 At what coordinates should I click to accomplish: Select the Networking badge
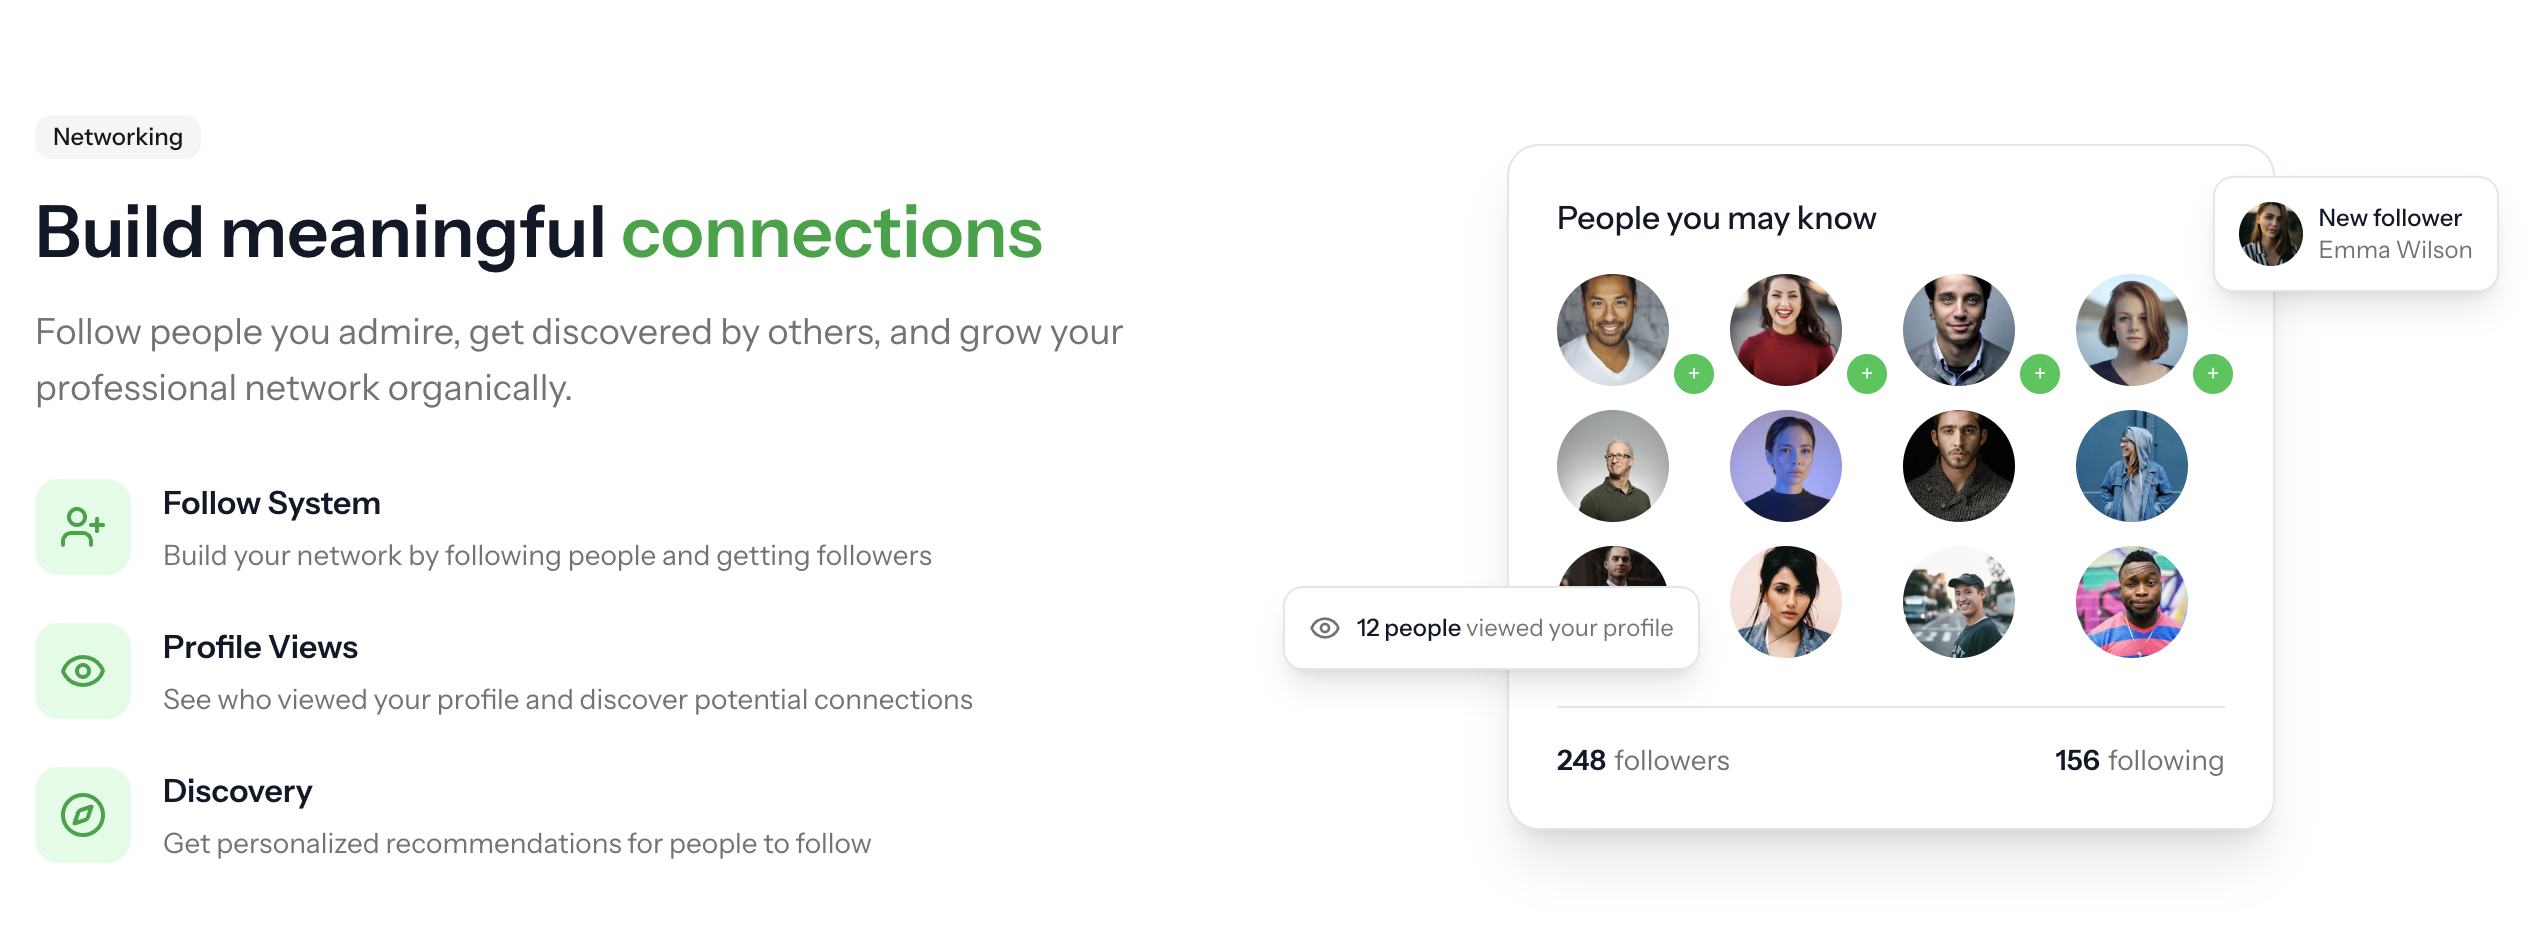tap(118, 137)
